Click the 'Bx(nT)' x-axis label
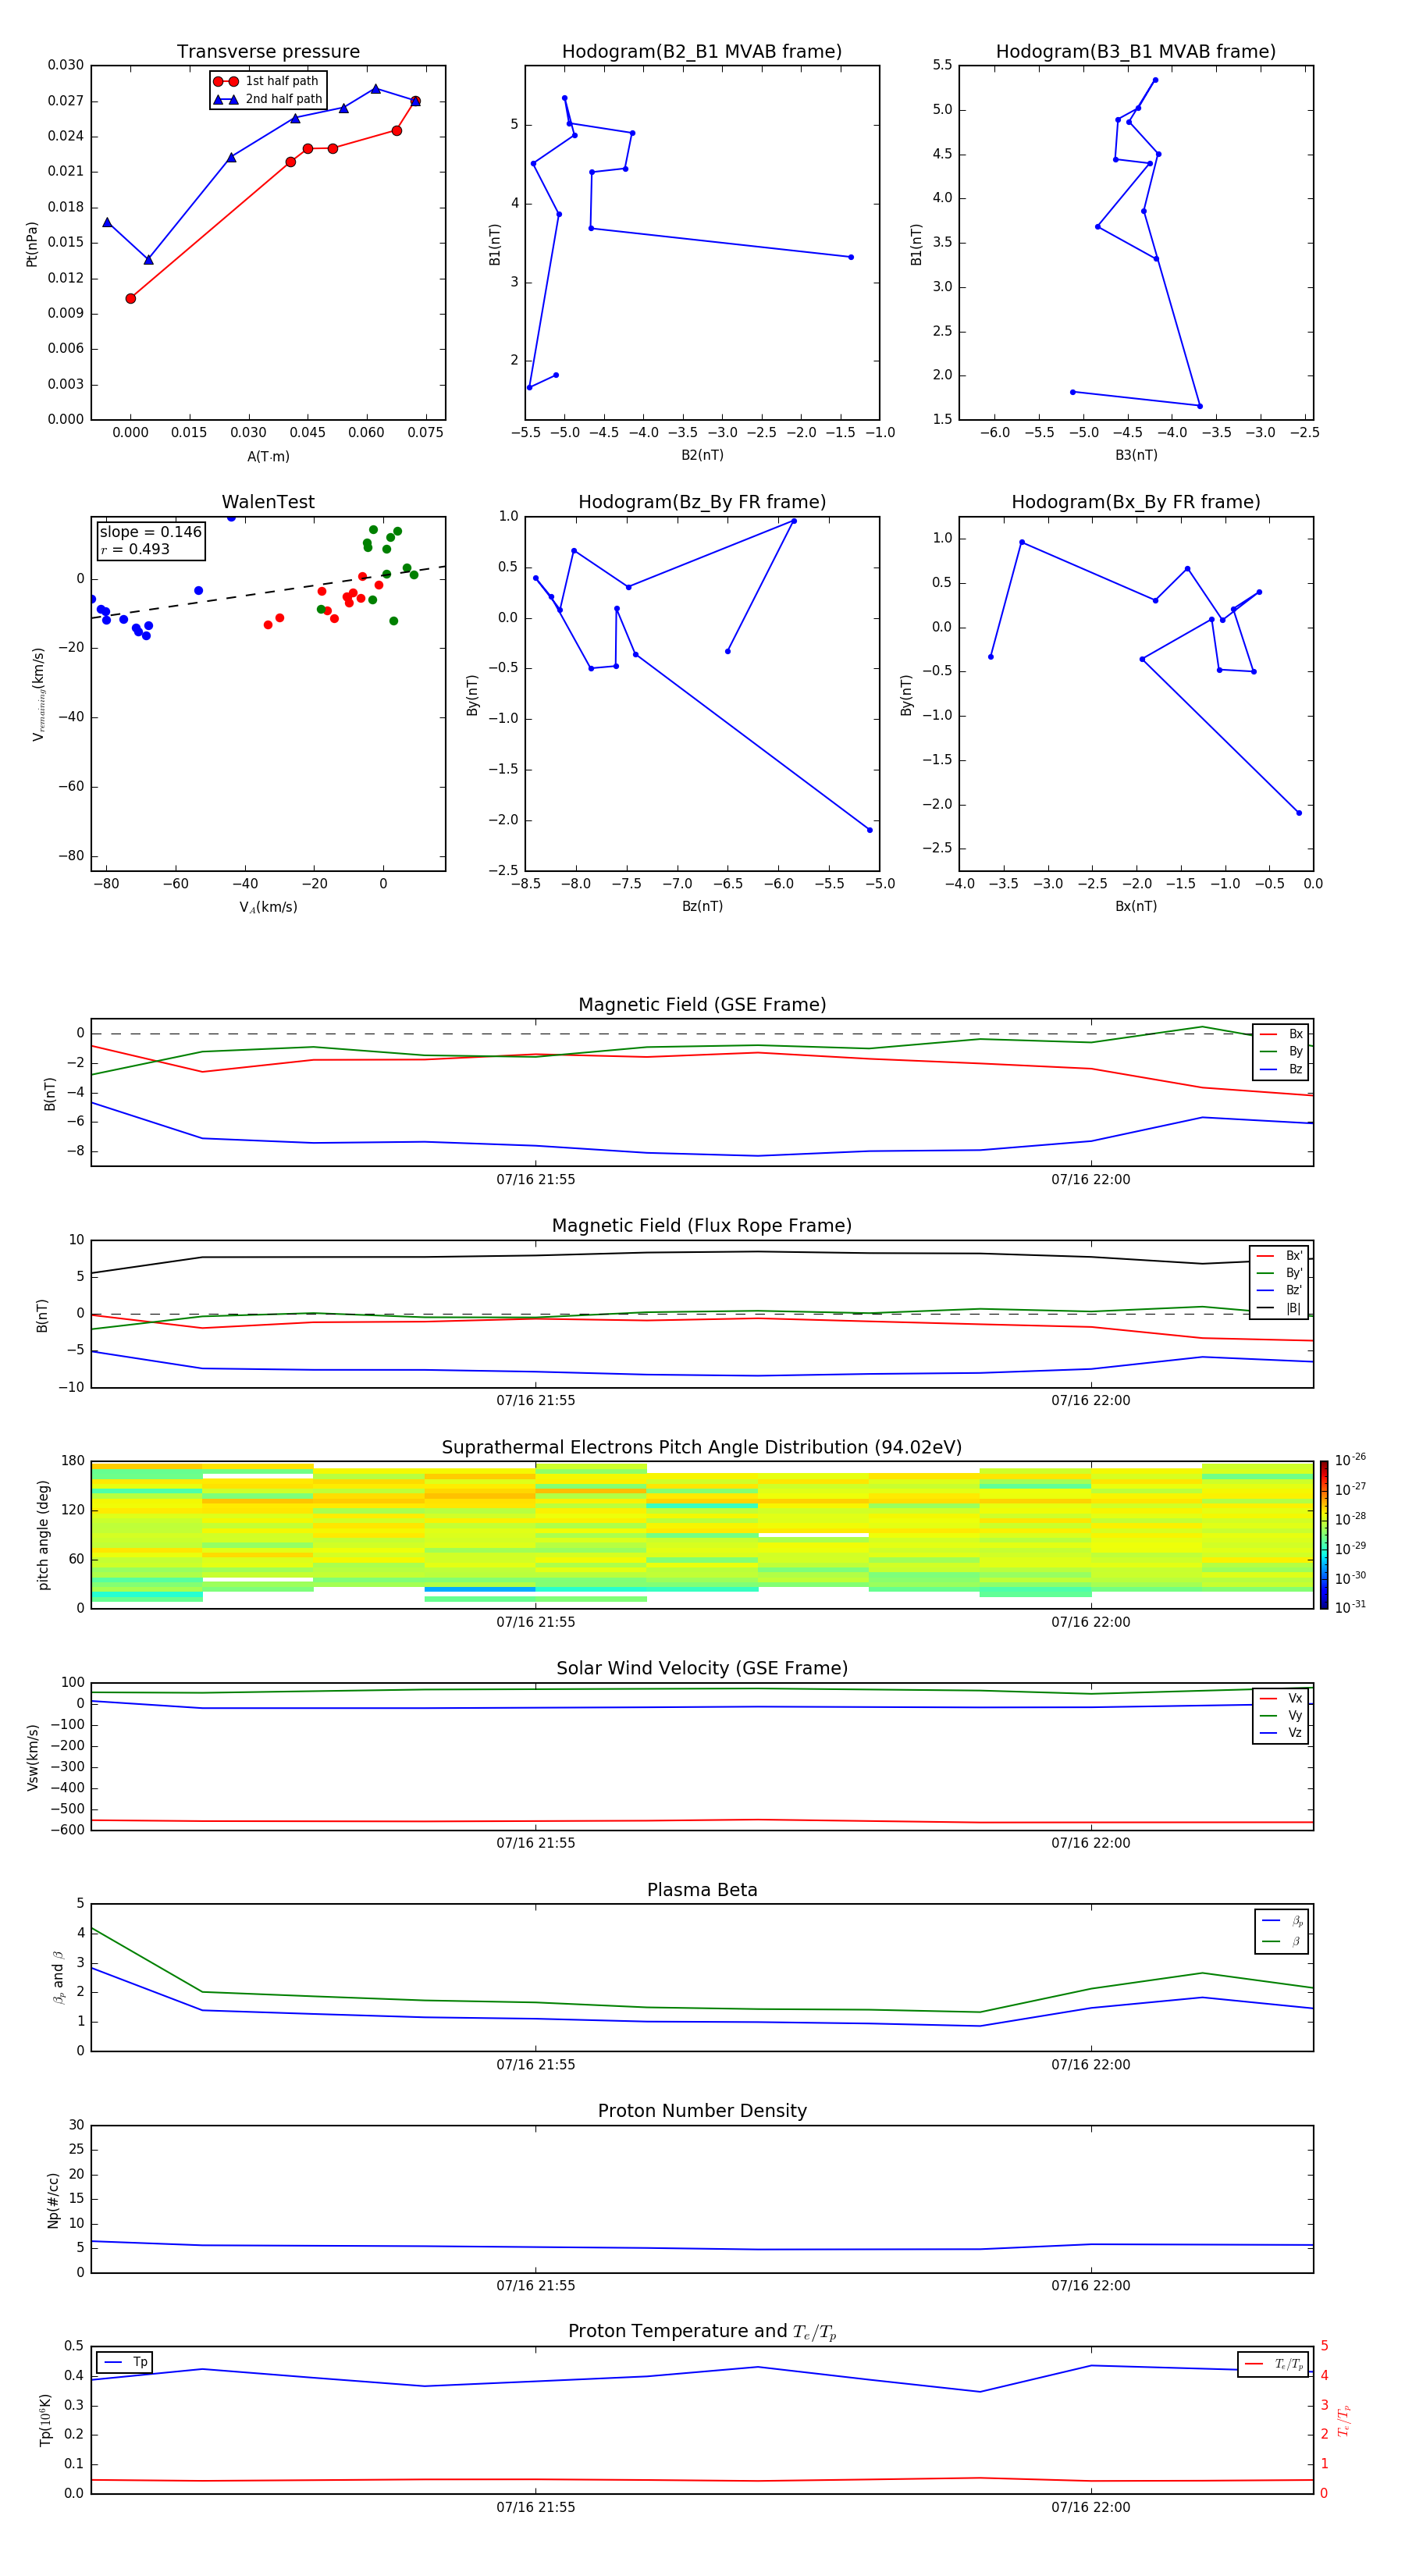Screen dimensions: 1405x2576 point(1136,906)
